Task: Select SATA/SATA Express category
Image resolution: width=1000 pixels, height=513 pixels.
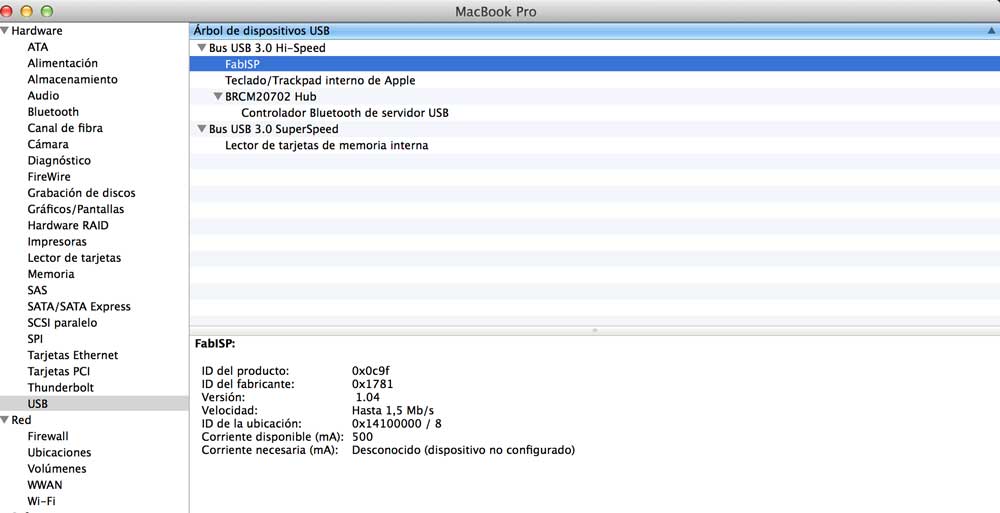Action: [79, 306]
